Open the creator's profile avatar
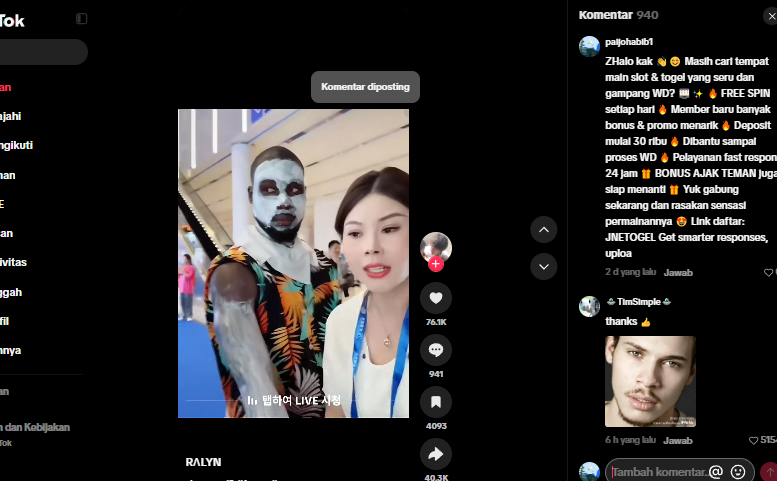The height and width of the screenshot is (481, 777). [436, 247]
